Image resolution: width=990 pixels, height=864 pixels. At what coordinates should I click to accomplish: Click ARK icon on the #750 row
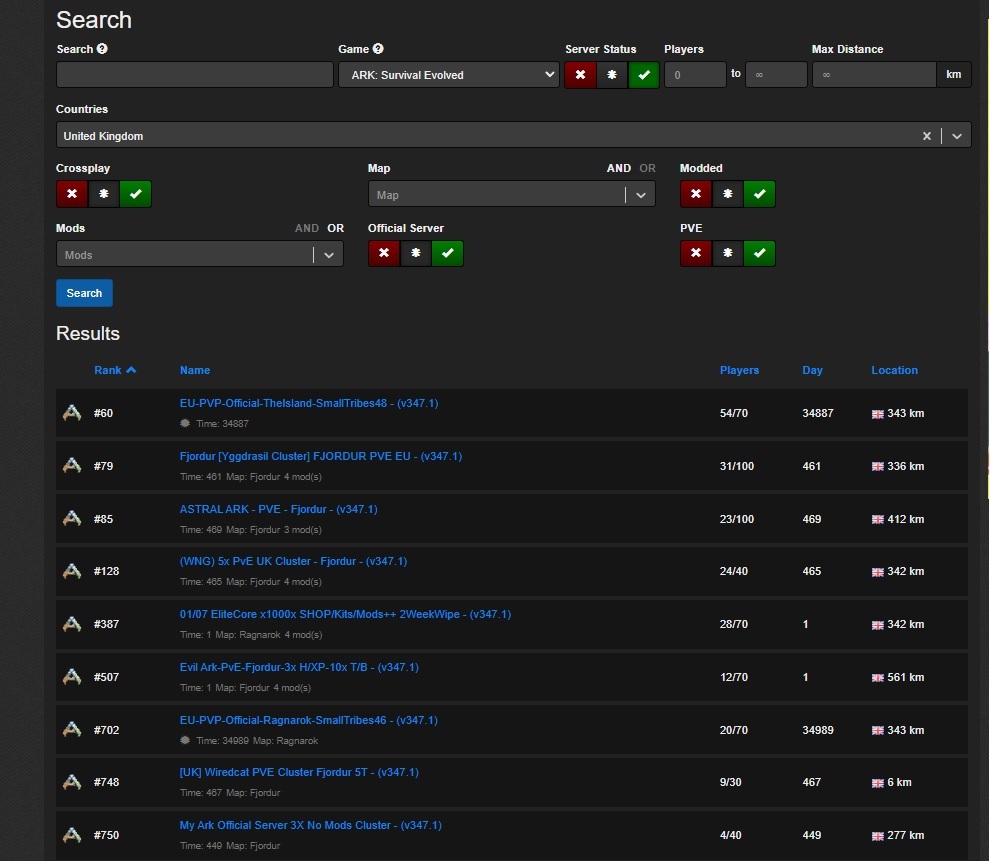[x=72, y=835]
